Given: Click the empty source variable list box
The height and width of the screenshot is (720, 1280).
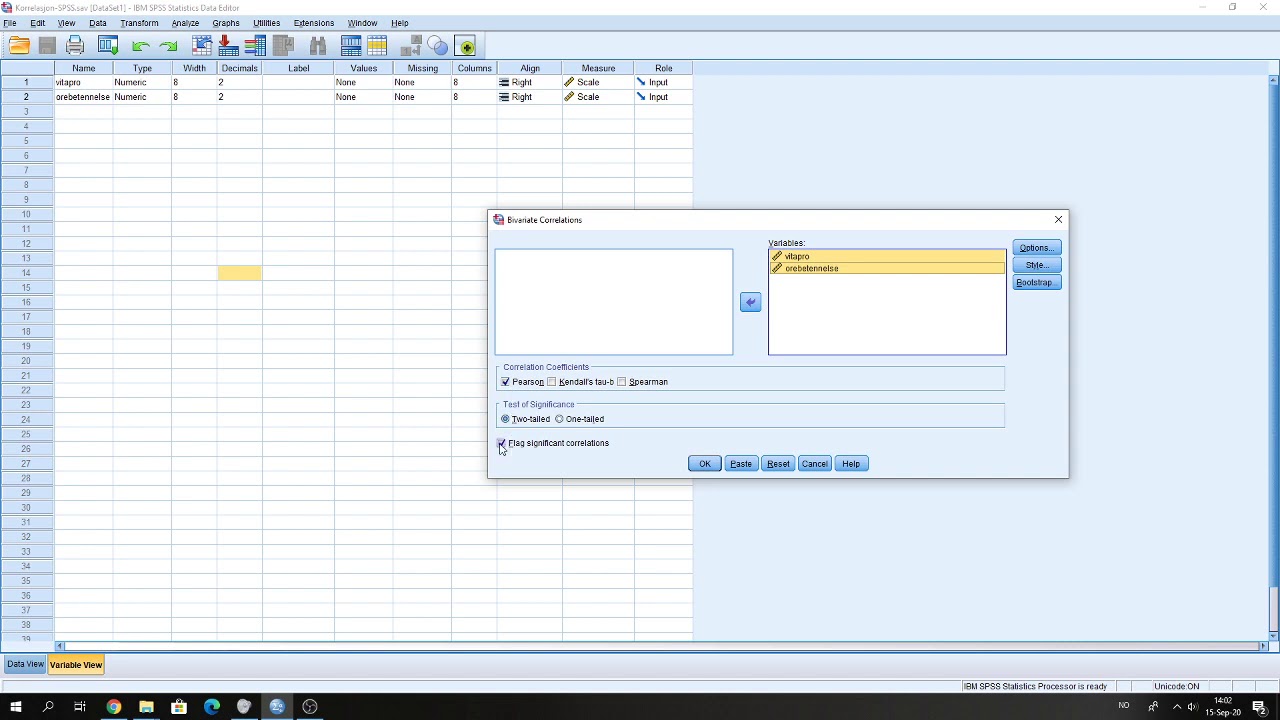Looking at the screenshot, I should [x=614, y=302].
